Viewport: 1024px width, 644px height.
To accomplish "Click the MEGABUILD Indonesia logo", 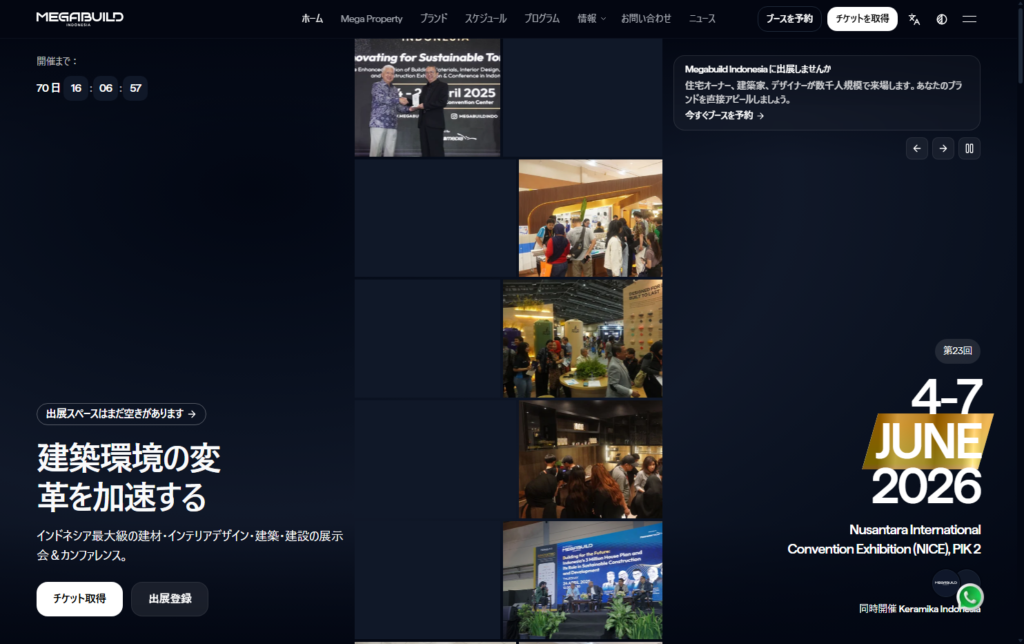I will click(78, 17).
